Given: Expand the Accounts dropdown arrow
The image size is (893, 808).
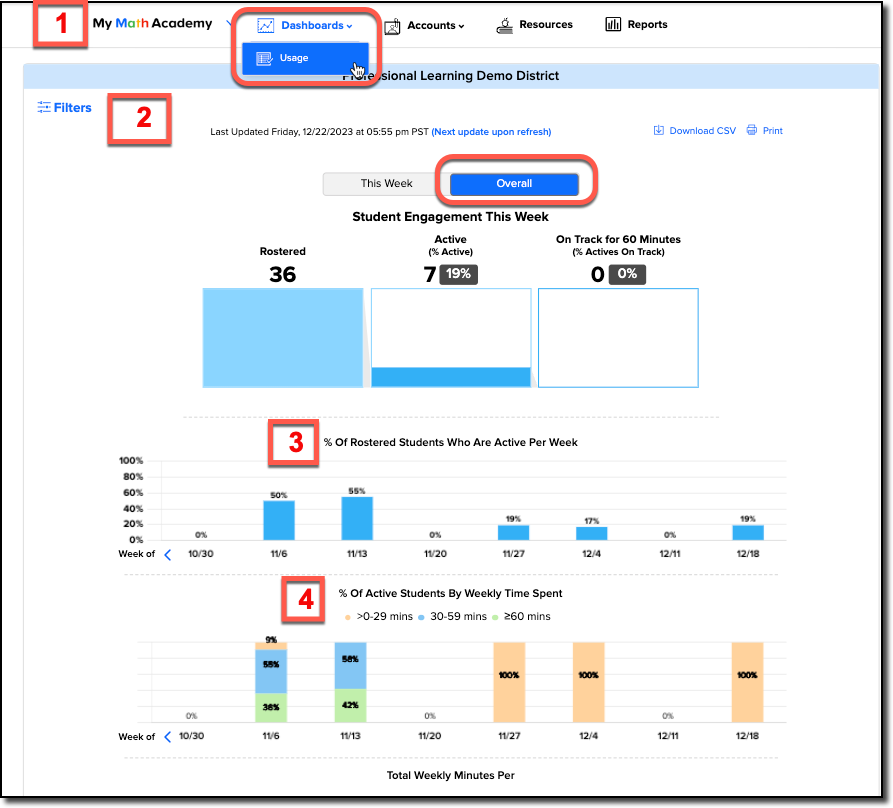Looking at the screenshot, I should pyautogui.click(x=461, y=26).
